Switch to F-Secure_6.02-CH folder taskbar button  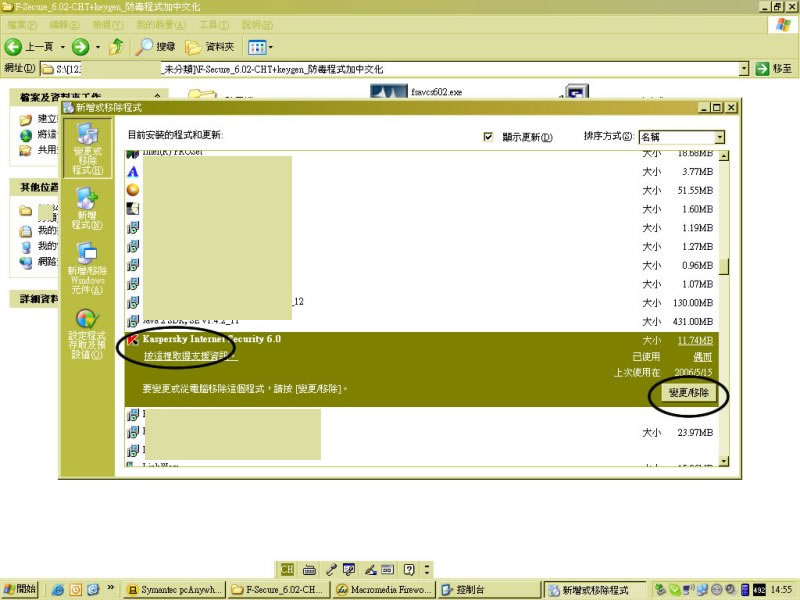pyautogui.click(x=280, y=590)
